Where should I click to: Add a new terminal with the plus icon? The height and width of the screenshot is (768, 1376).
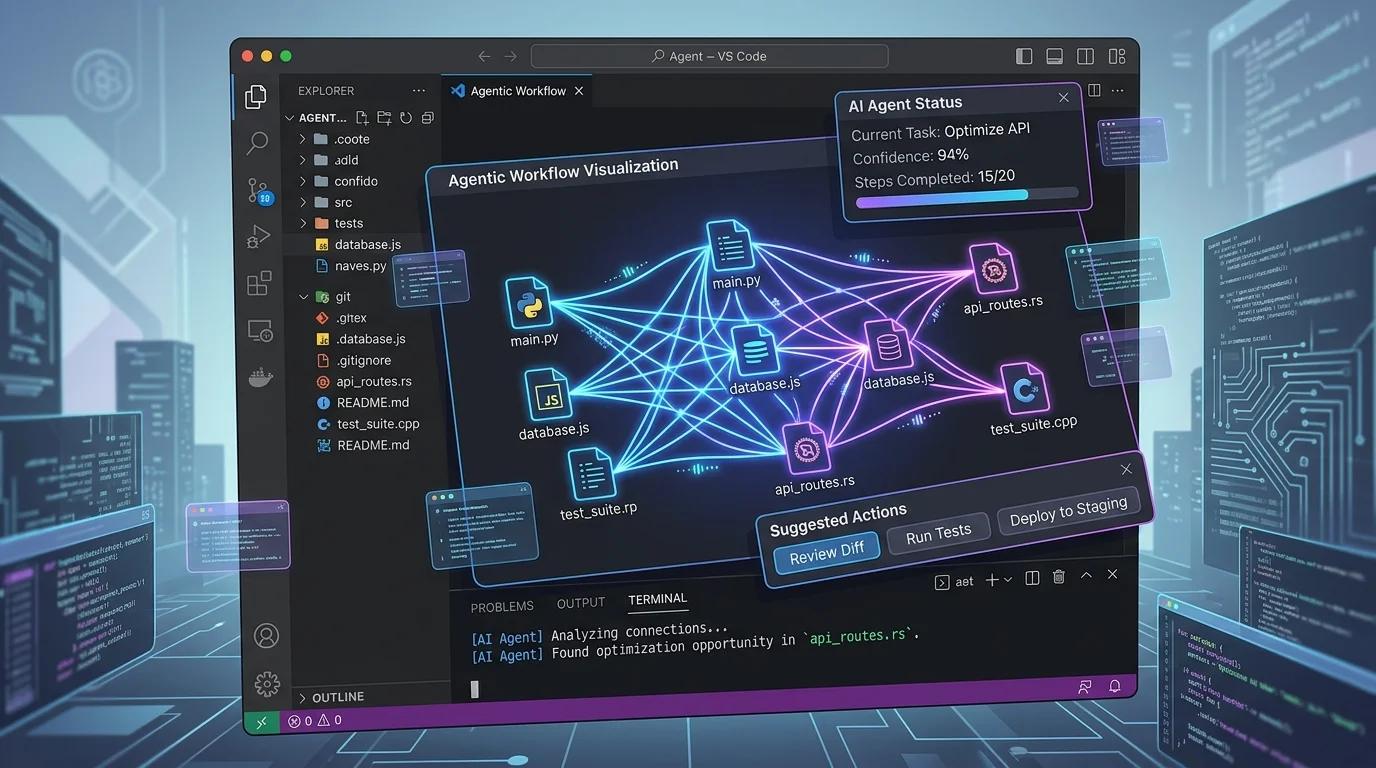coord(992,580)
